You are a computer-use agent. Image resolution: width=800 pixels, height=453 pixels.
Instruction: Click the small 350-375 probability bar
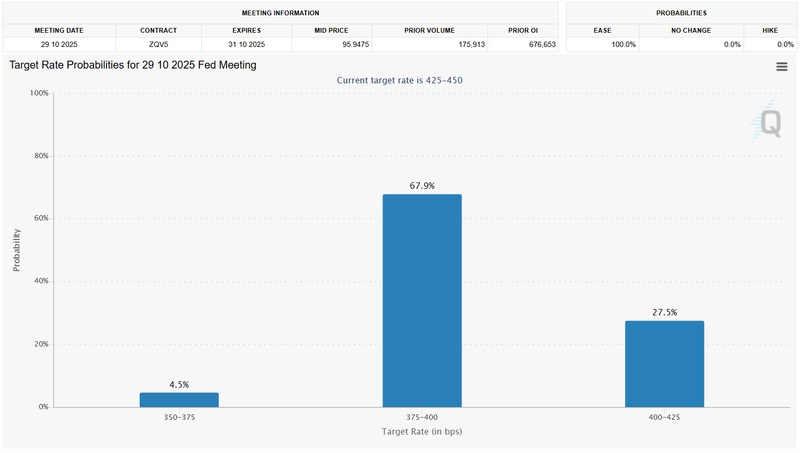pos(179,400)
